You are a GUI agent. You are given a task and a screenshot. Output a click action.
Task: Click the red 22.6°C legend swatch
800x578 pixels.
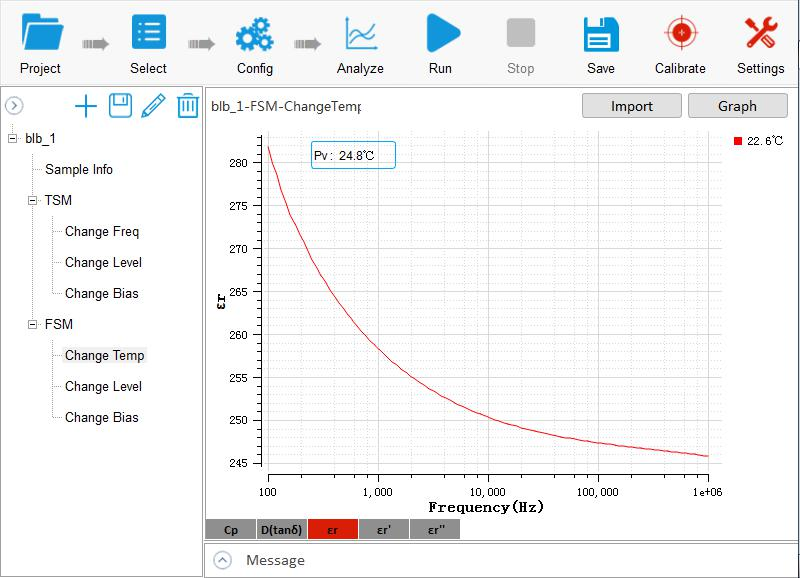click(x=738, y=142)
